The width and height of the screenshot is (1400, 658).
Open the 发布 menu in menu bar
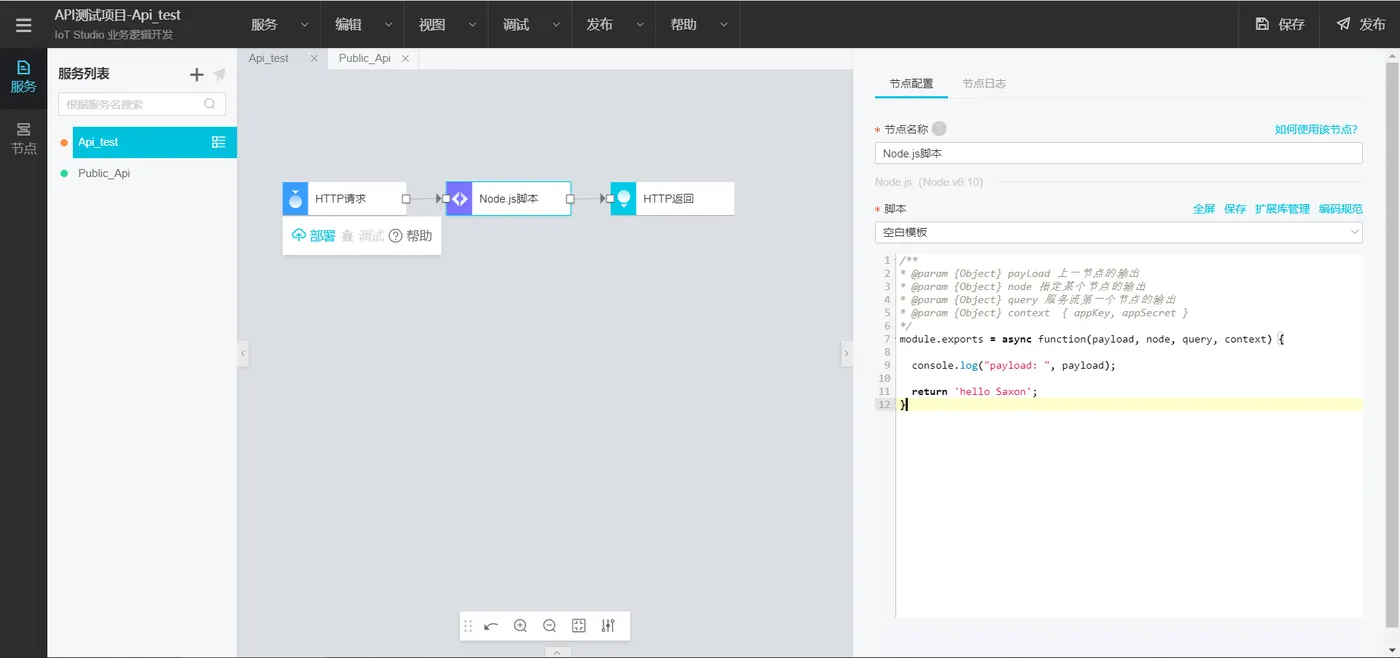point(600,24)
